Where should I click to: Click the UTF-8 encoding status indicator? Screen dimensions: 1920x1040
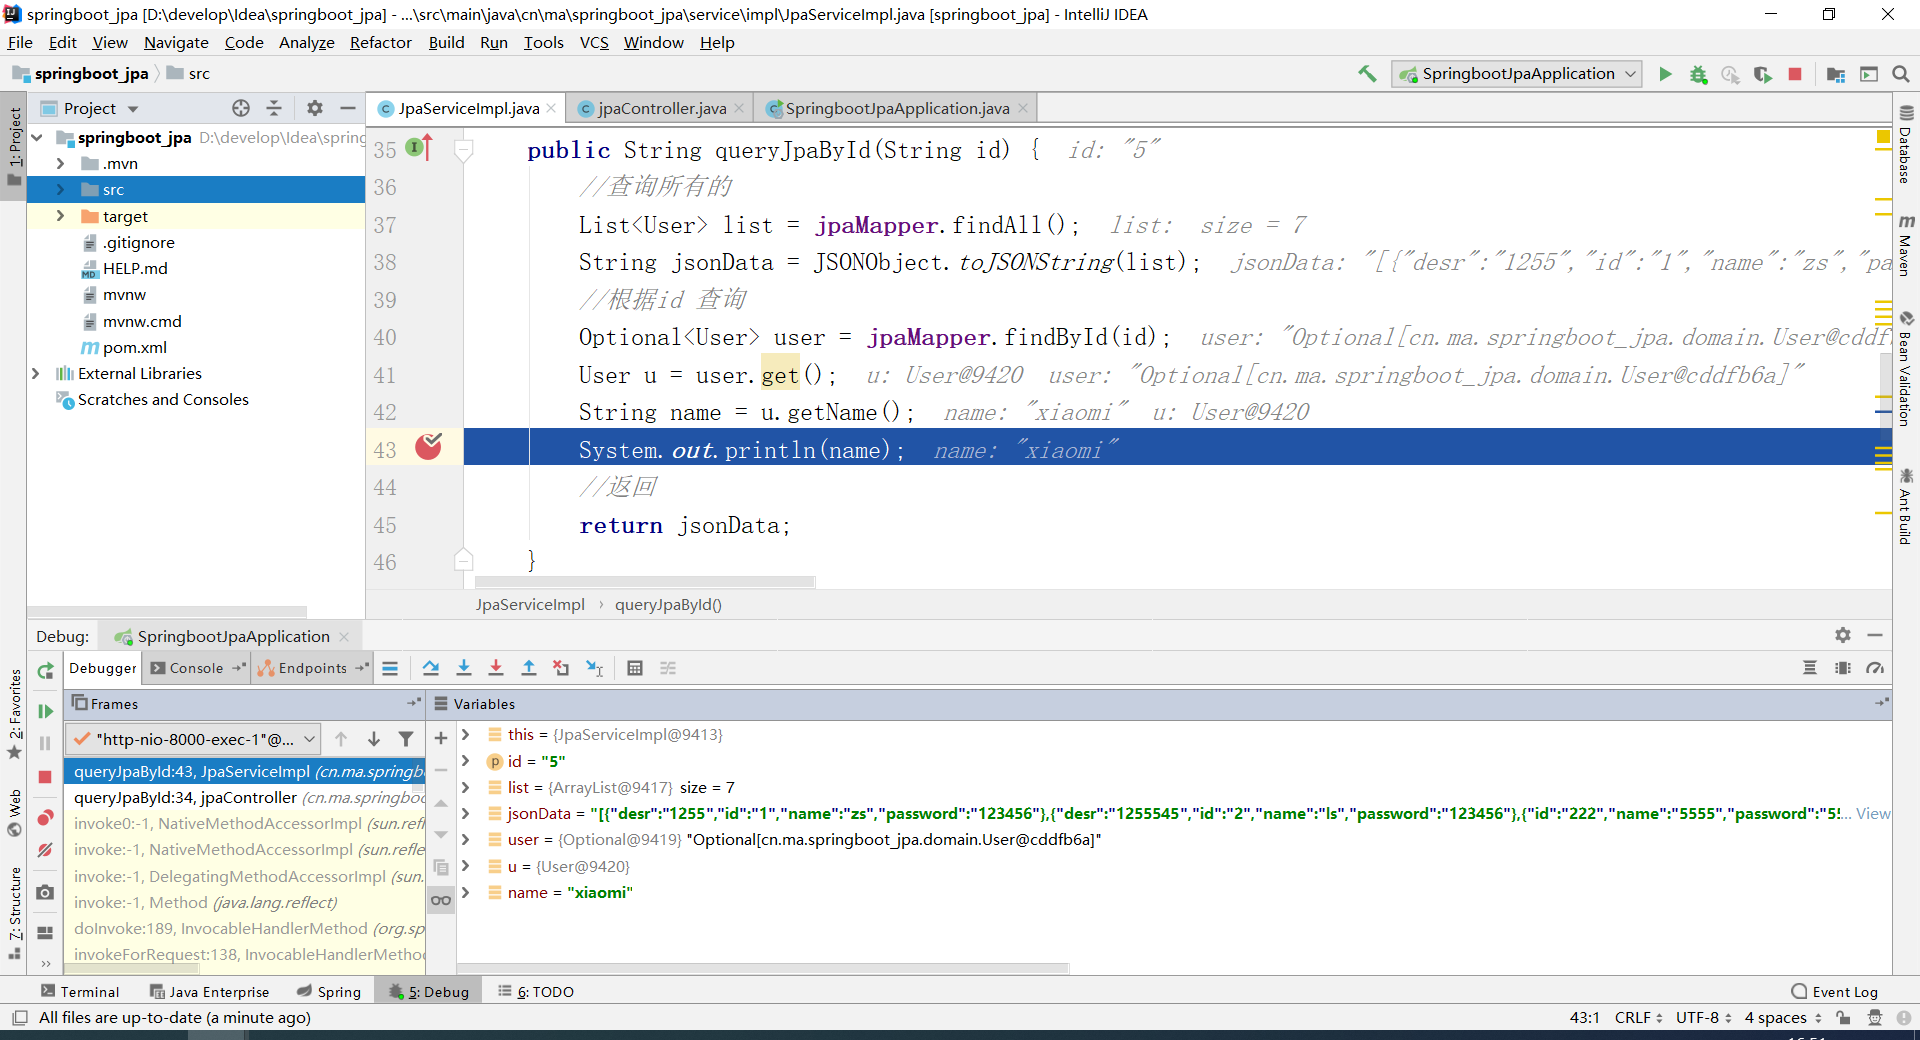coord(1704,1017)
